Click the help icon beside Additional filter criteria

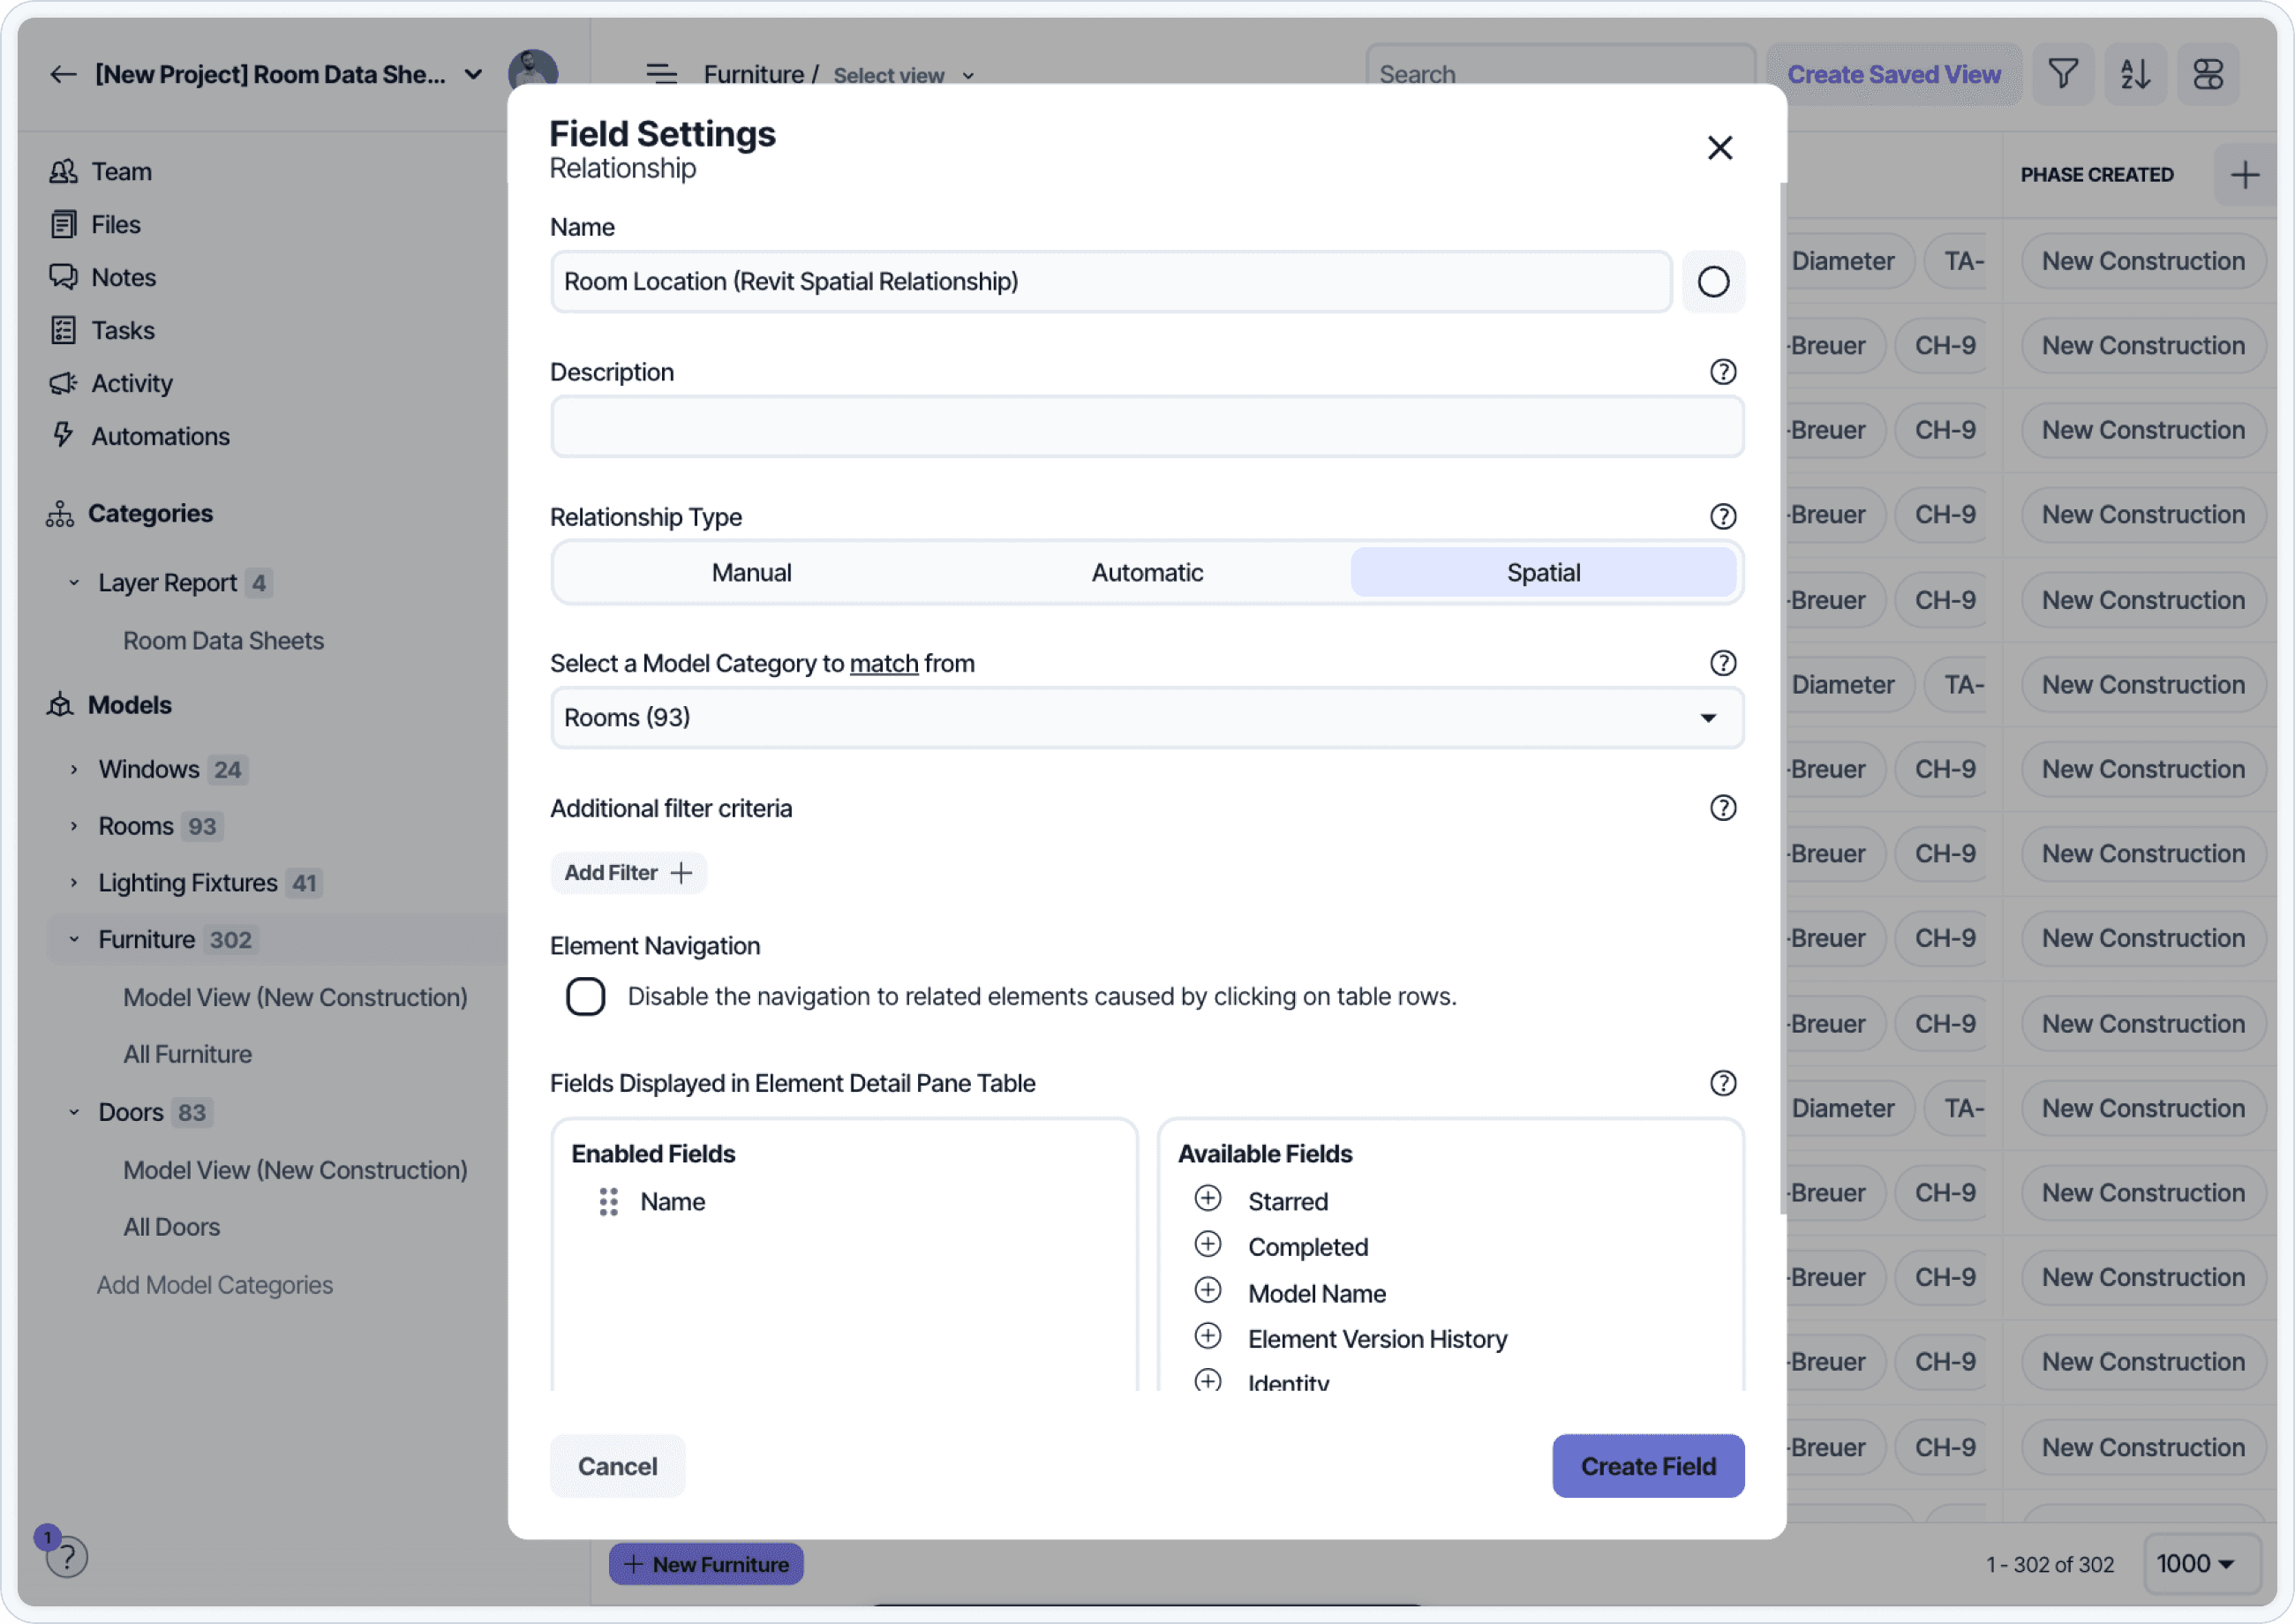pyautogui.click(x=1722, y=808)
